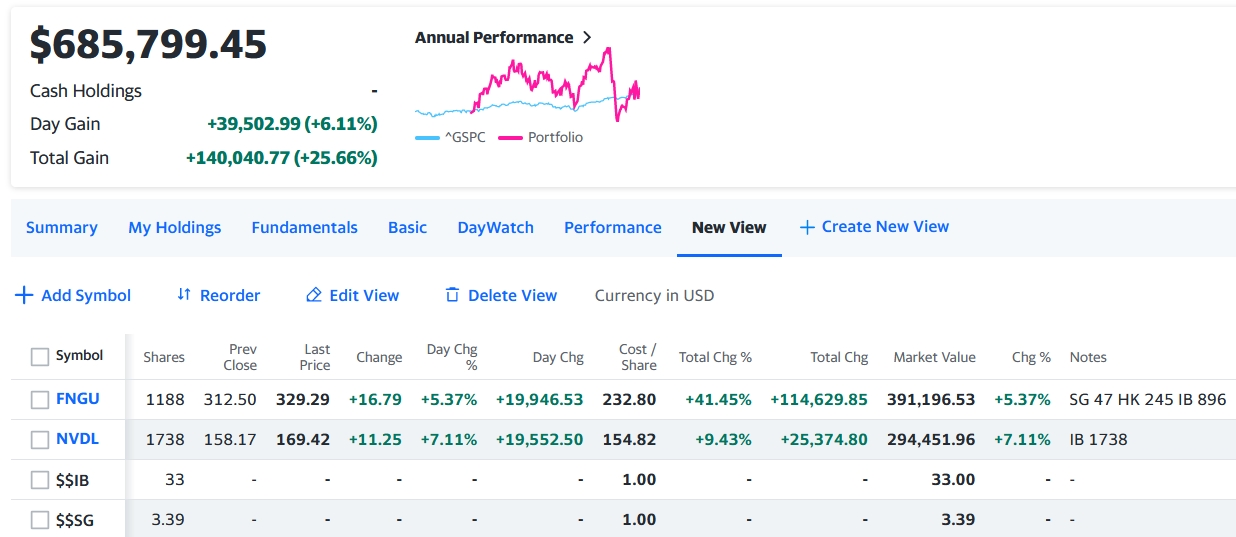Sort by Market Value column header
This screenshot has width=1236, height=537.
(934, 357)
